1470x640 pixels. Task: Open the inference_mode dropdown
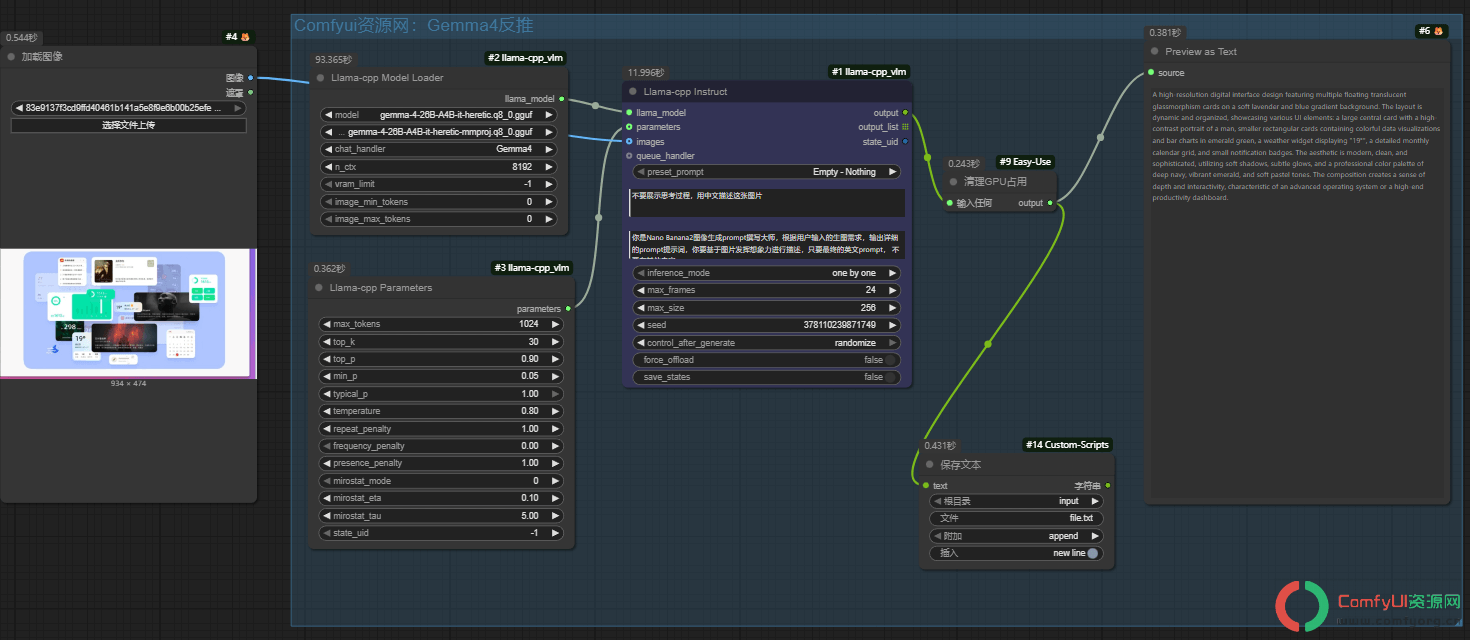766,273
